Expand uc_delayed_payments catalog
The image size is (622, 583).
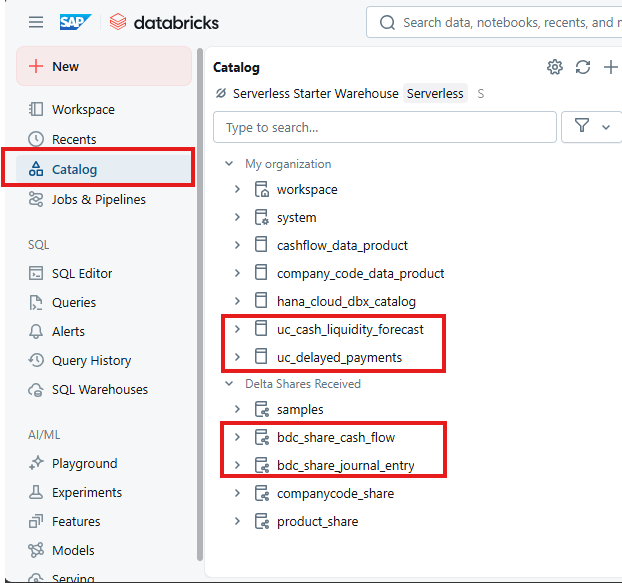tap(237, 357)
